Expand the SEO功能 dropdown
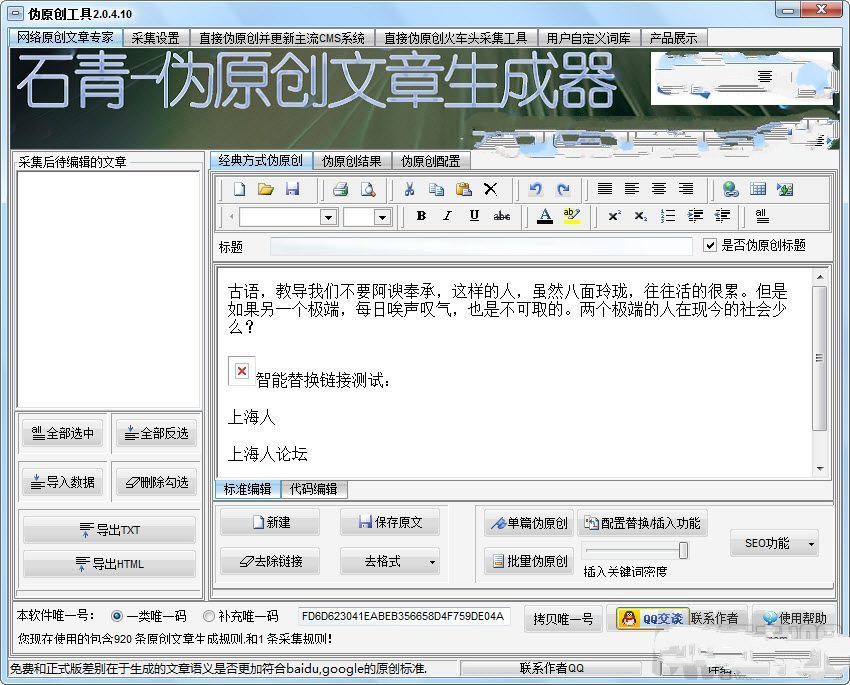 810,544
